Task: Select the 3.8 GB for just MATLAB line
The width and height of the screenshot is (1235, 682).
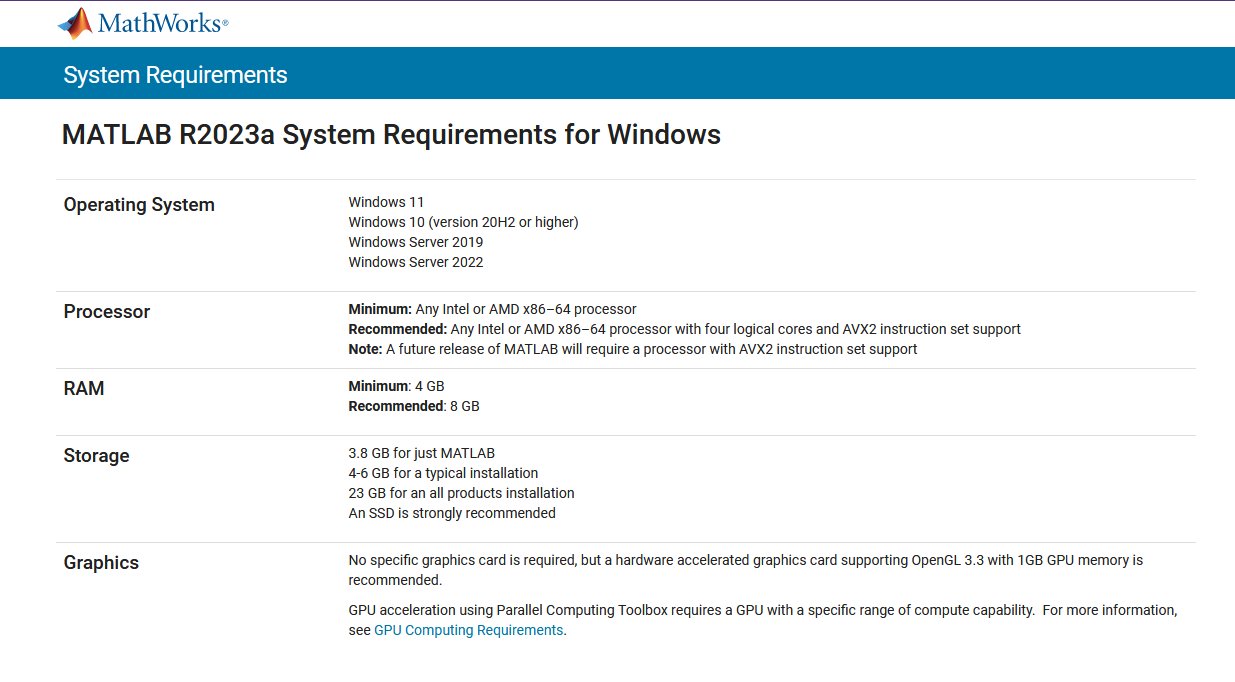Action: [x=421, y=453]
